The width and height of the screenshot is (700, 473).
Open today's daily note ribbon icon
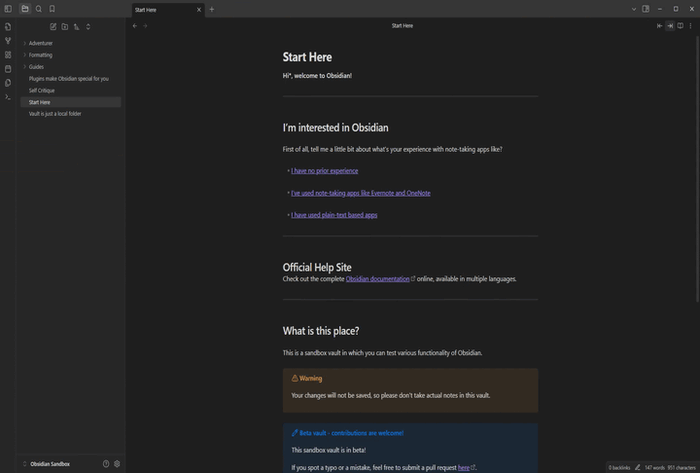(8, 69)
